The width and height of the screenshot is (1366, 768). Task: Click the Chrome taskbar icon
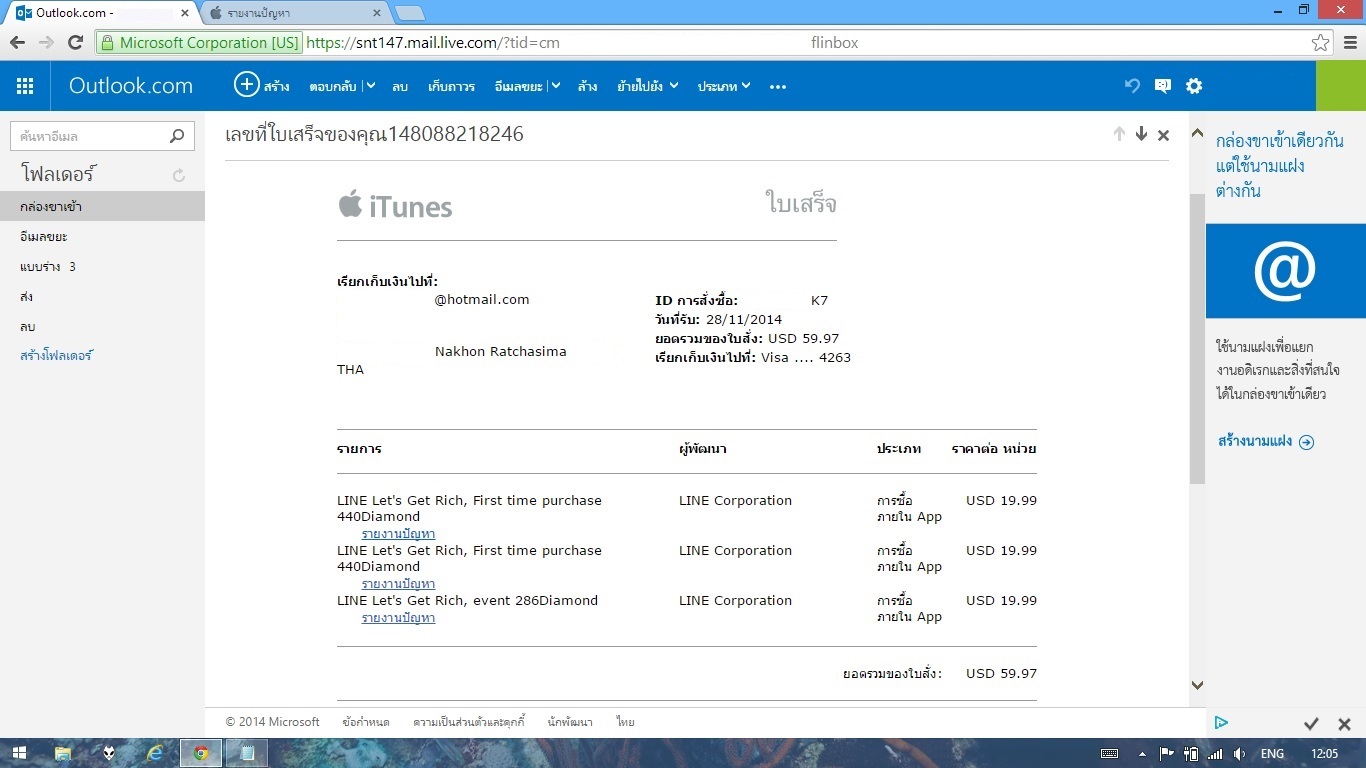point(201,753)
